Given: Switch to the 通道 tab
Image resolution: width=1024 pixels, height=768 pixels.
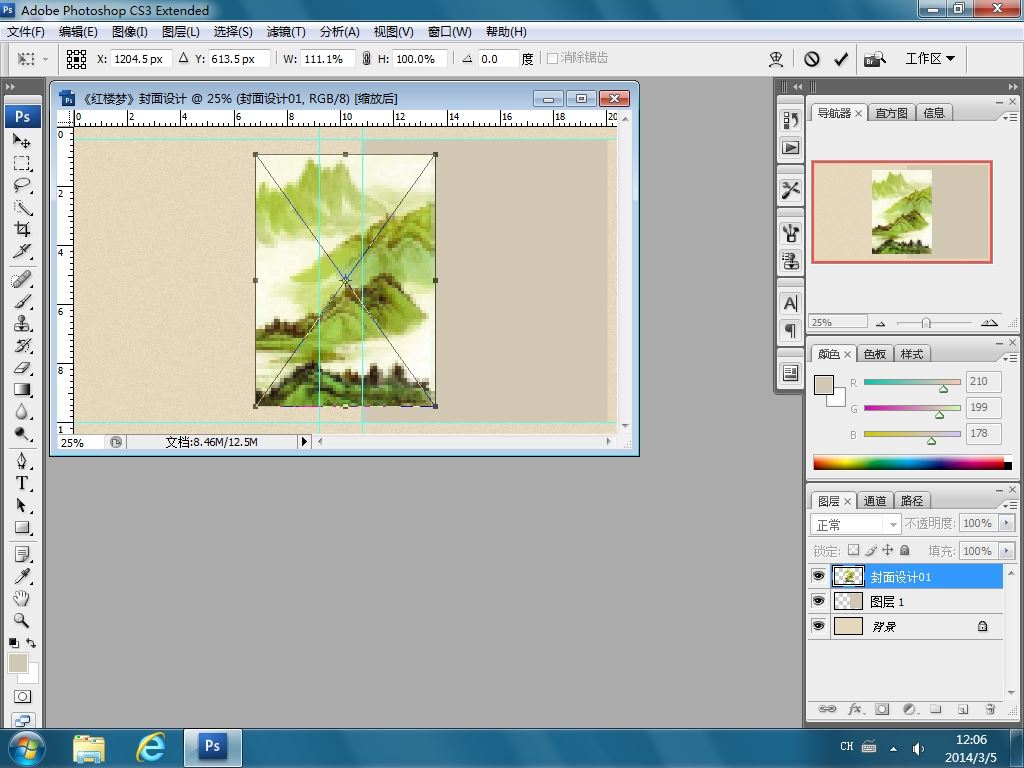Looking at the screenshot, I should coord(874,501).
